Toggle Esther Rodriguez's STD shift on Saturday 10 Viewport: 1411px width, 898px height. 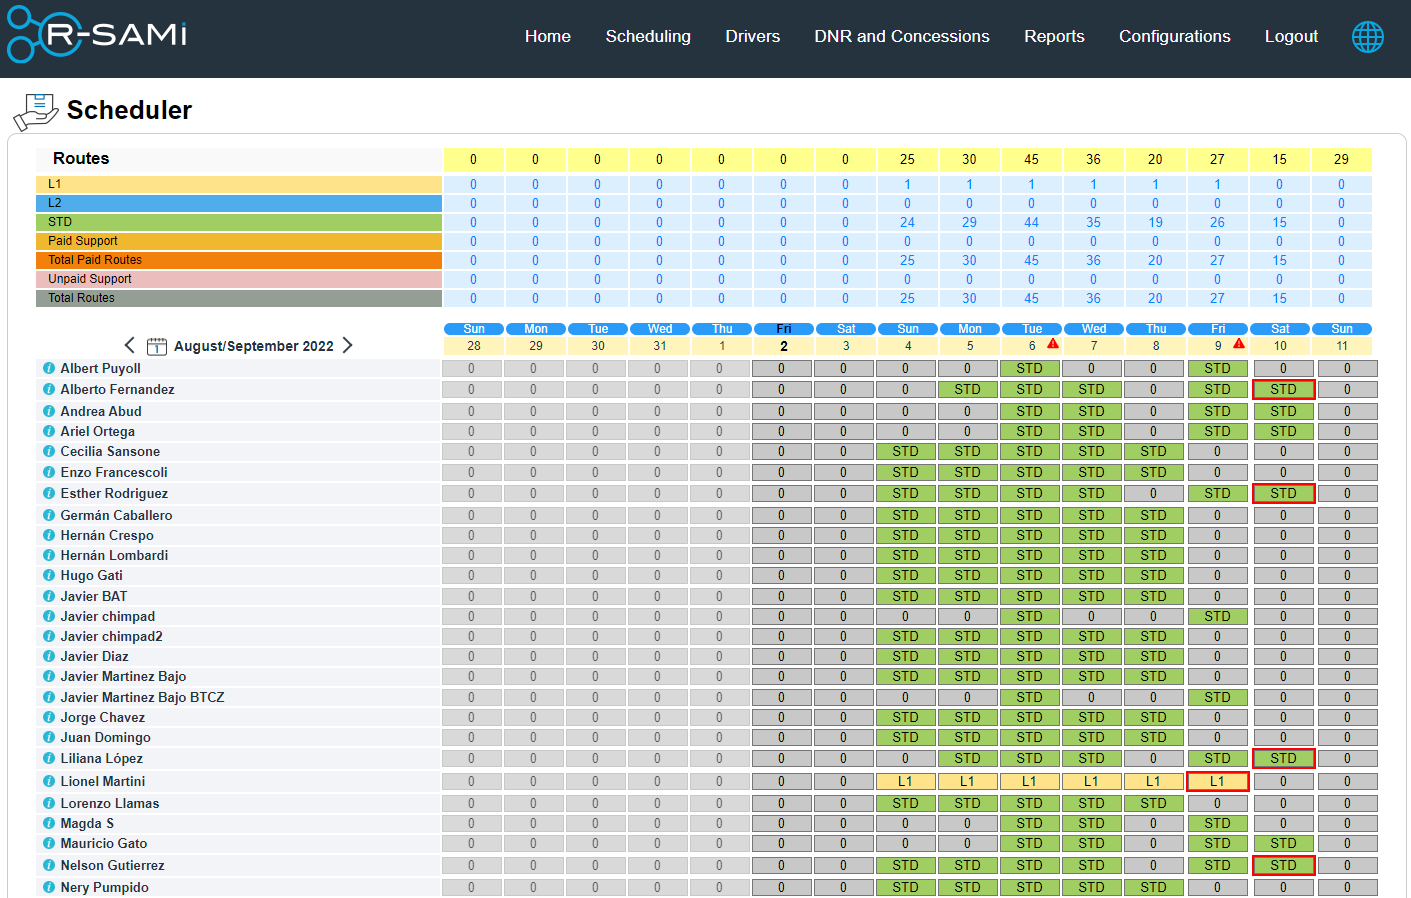1283,493
